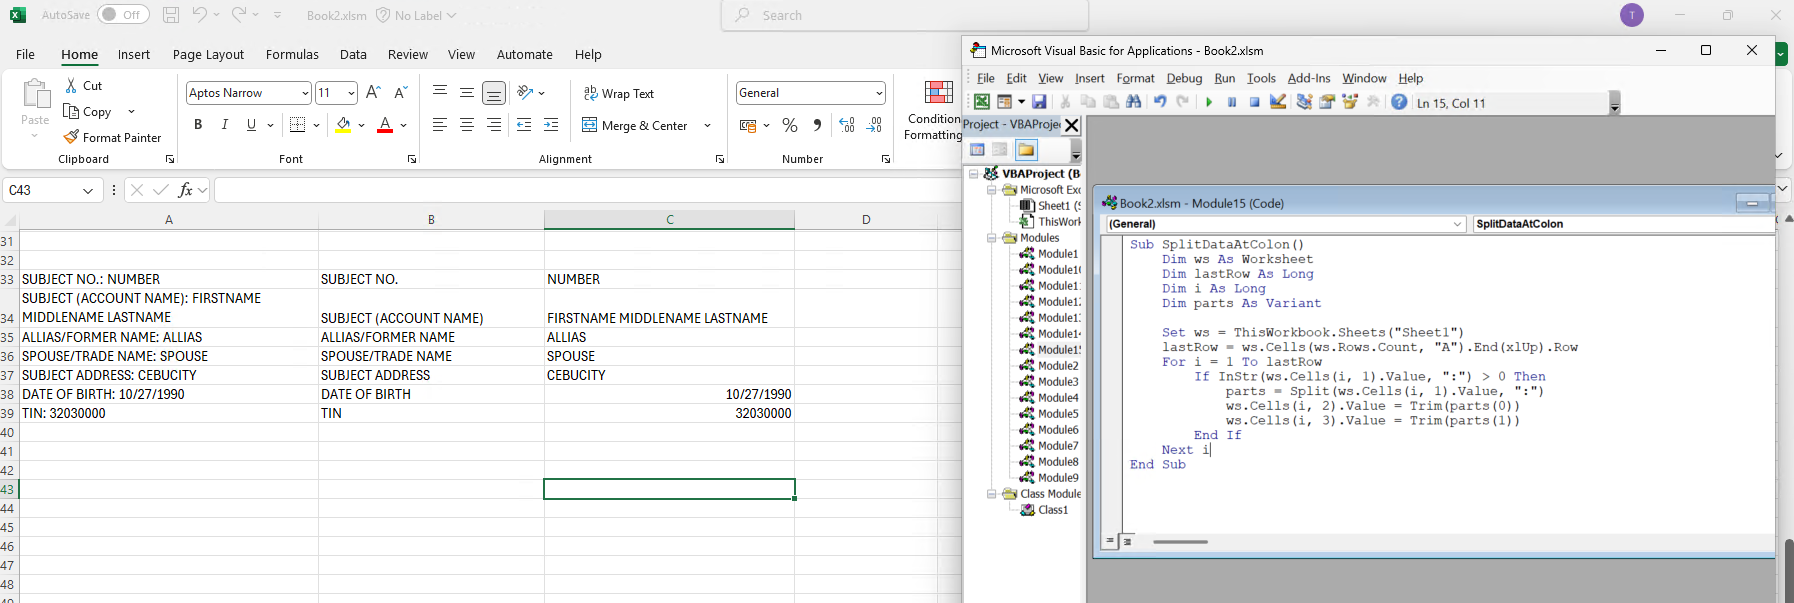Open Project Explorer from VBA toolbar
This screenshot has width=1794, height=603.
(x=1304, y=102)
